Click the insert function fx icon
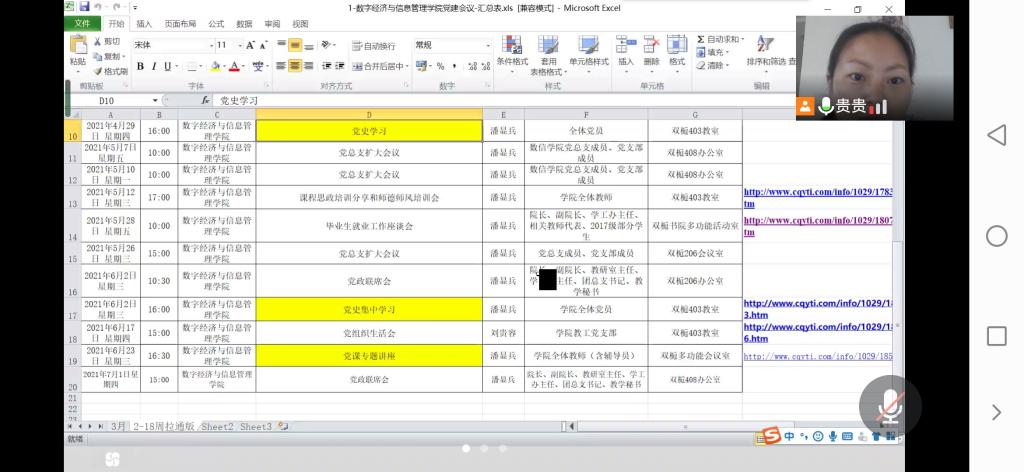 click(206, 101)
